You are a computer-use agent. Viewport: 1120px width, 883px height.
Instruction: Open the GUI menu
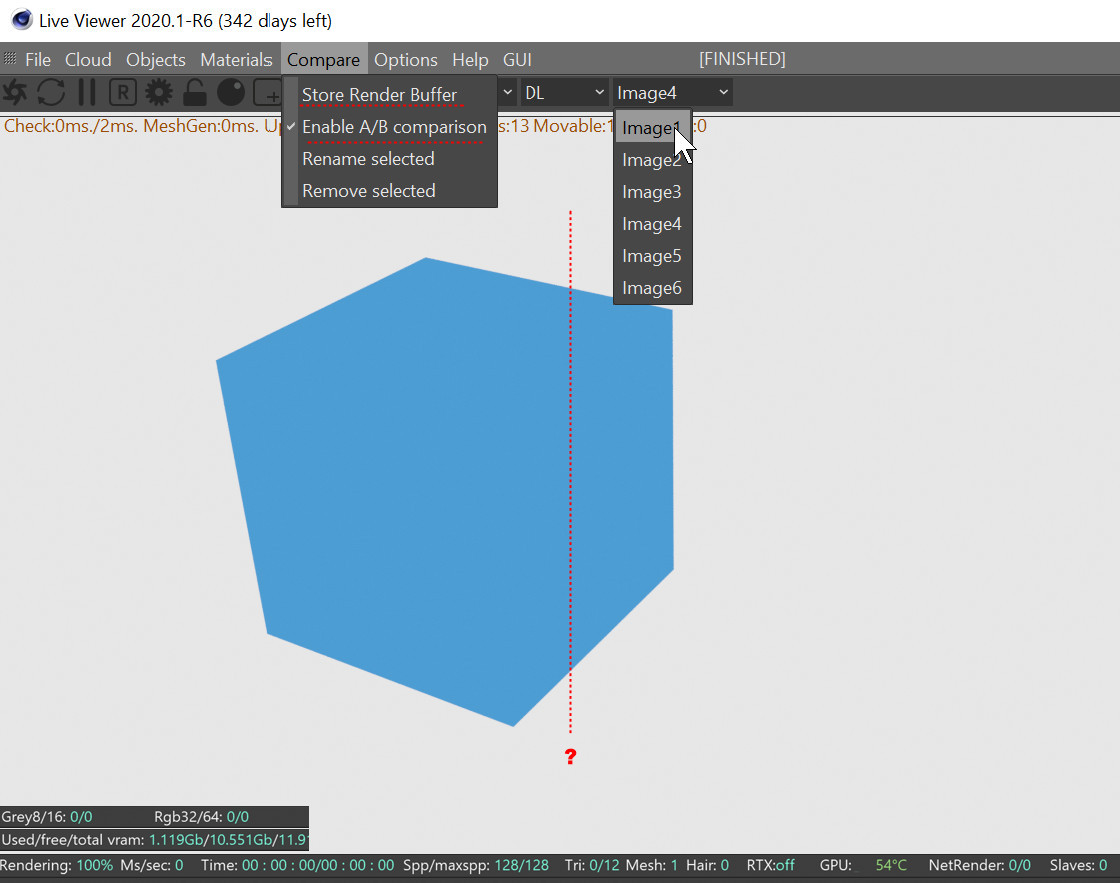pos(517,59)
